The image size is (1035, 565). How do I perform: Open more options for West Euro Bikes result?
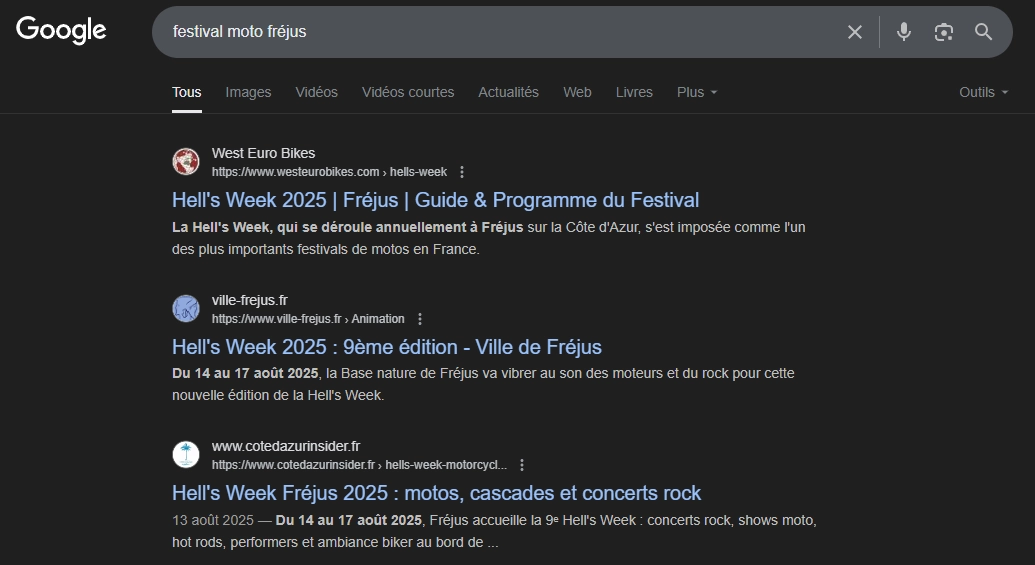coord(462,172)
